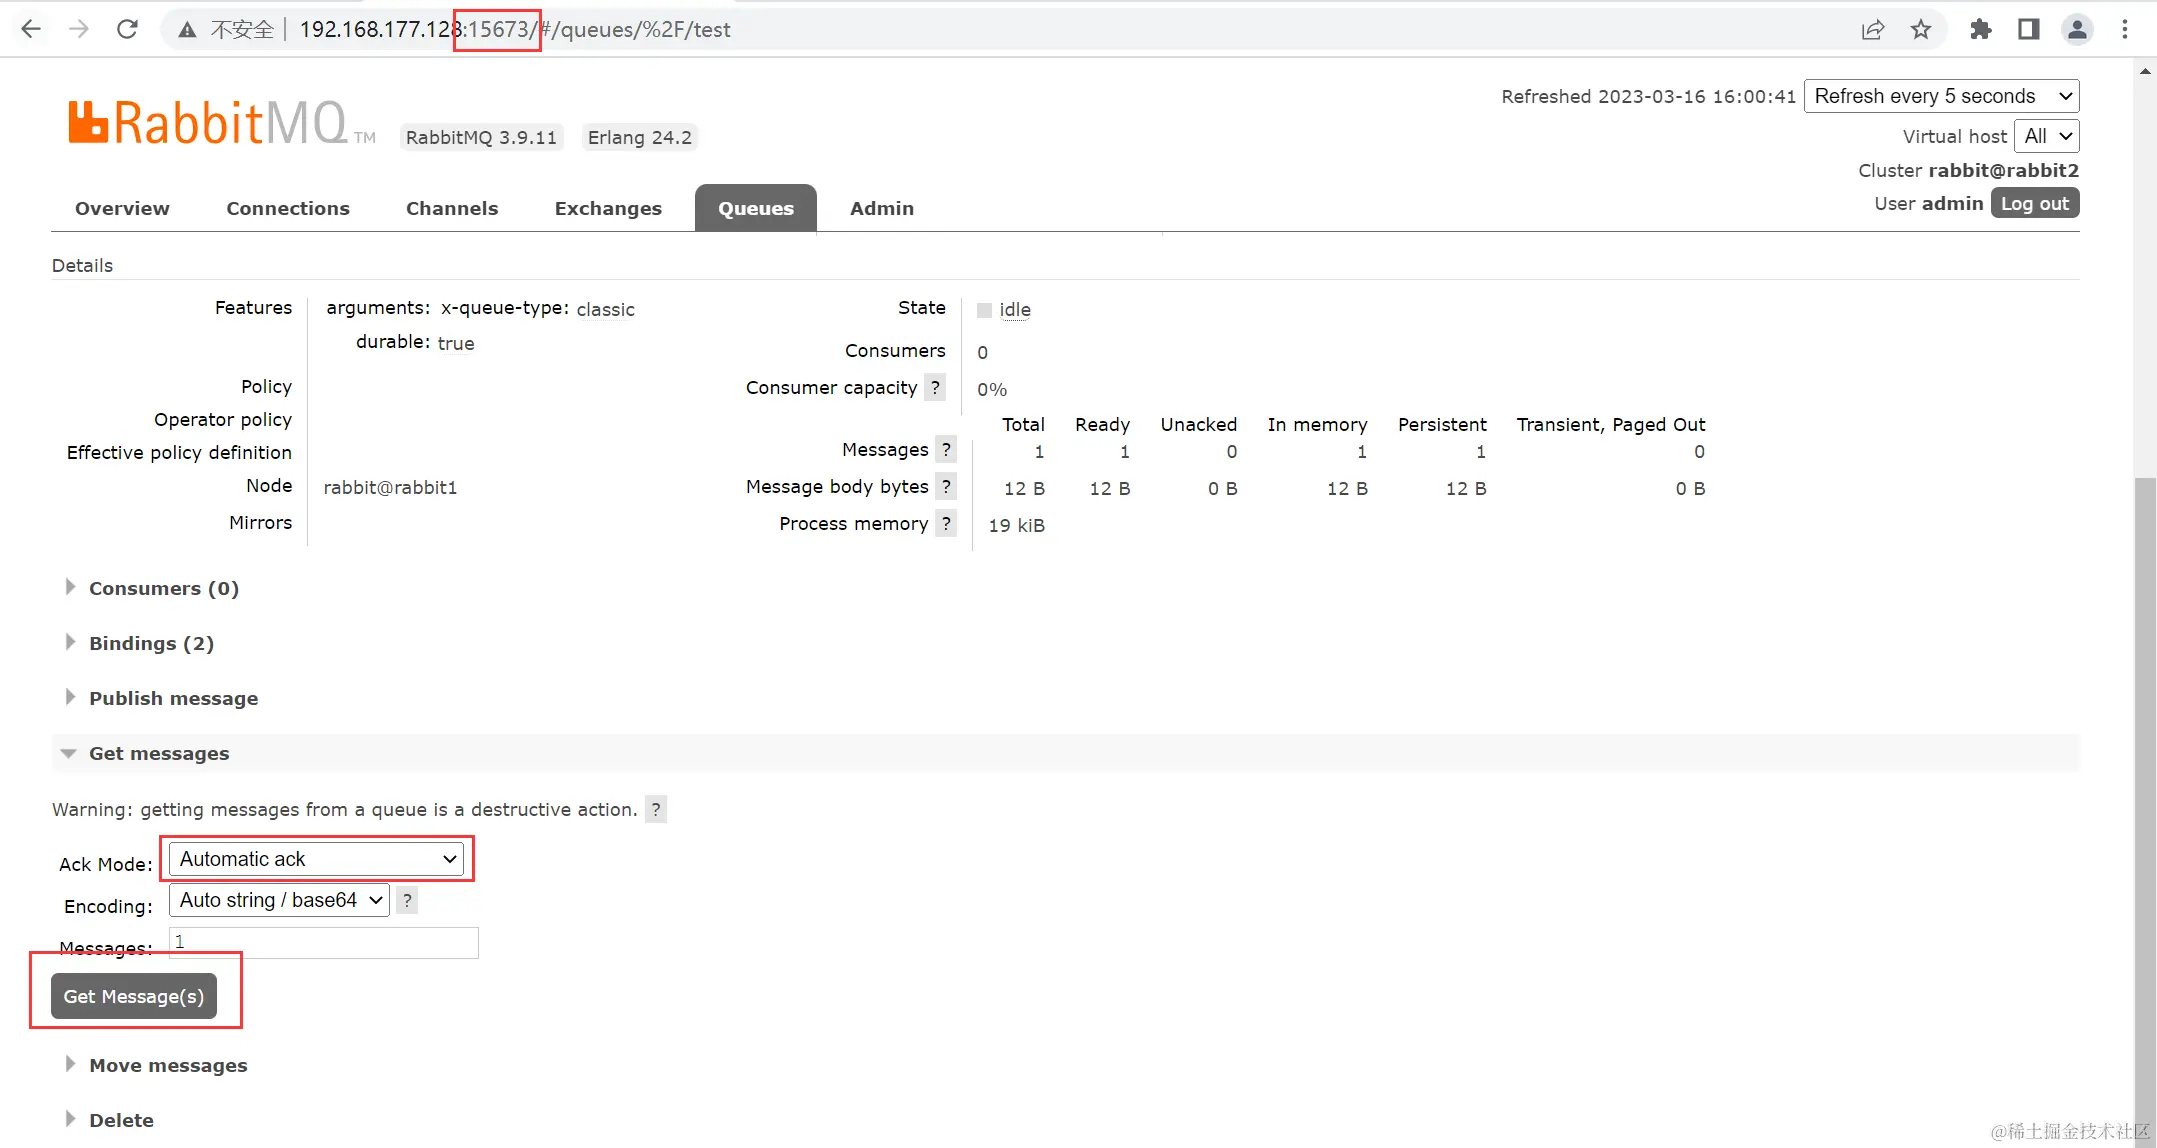Click the share page icon
Screen dimensions: 2157x1148
[x=1872, y=29]
